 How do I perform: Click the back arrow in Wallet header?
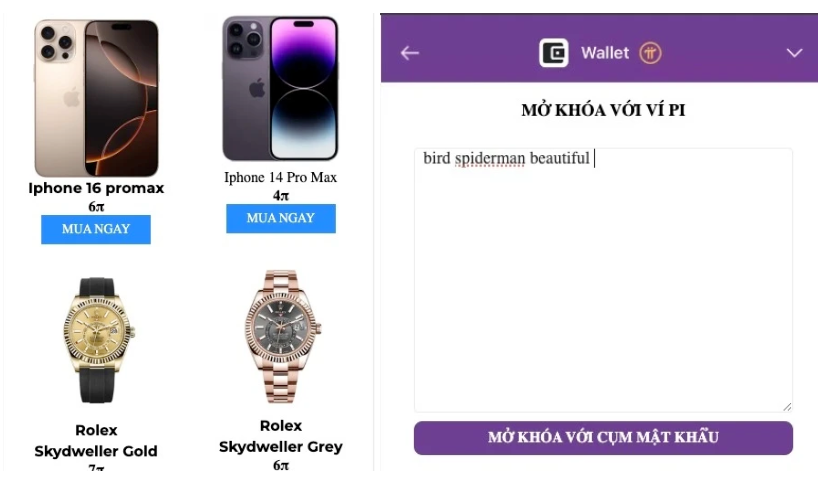[410, 53]
